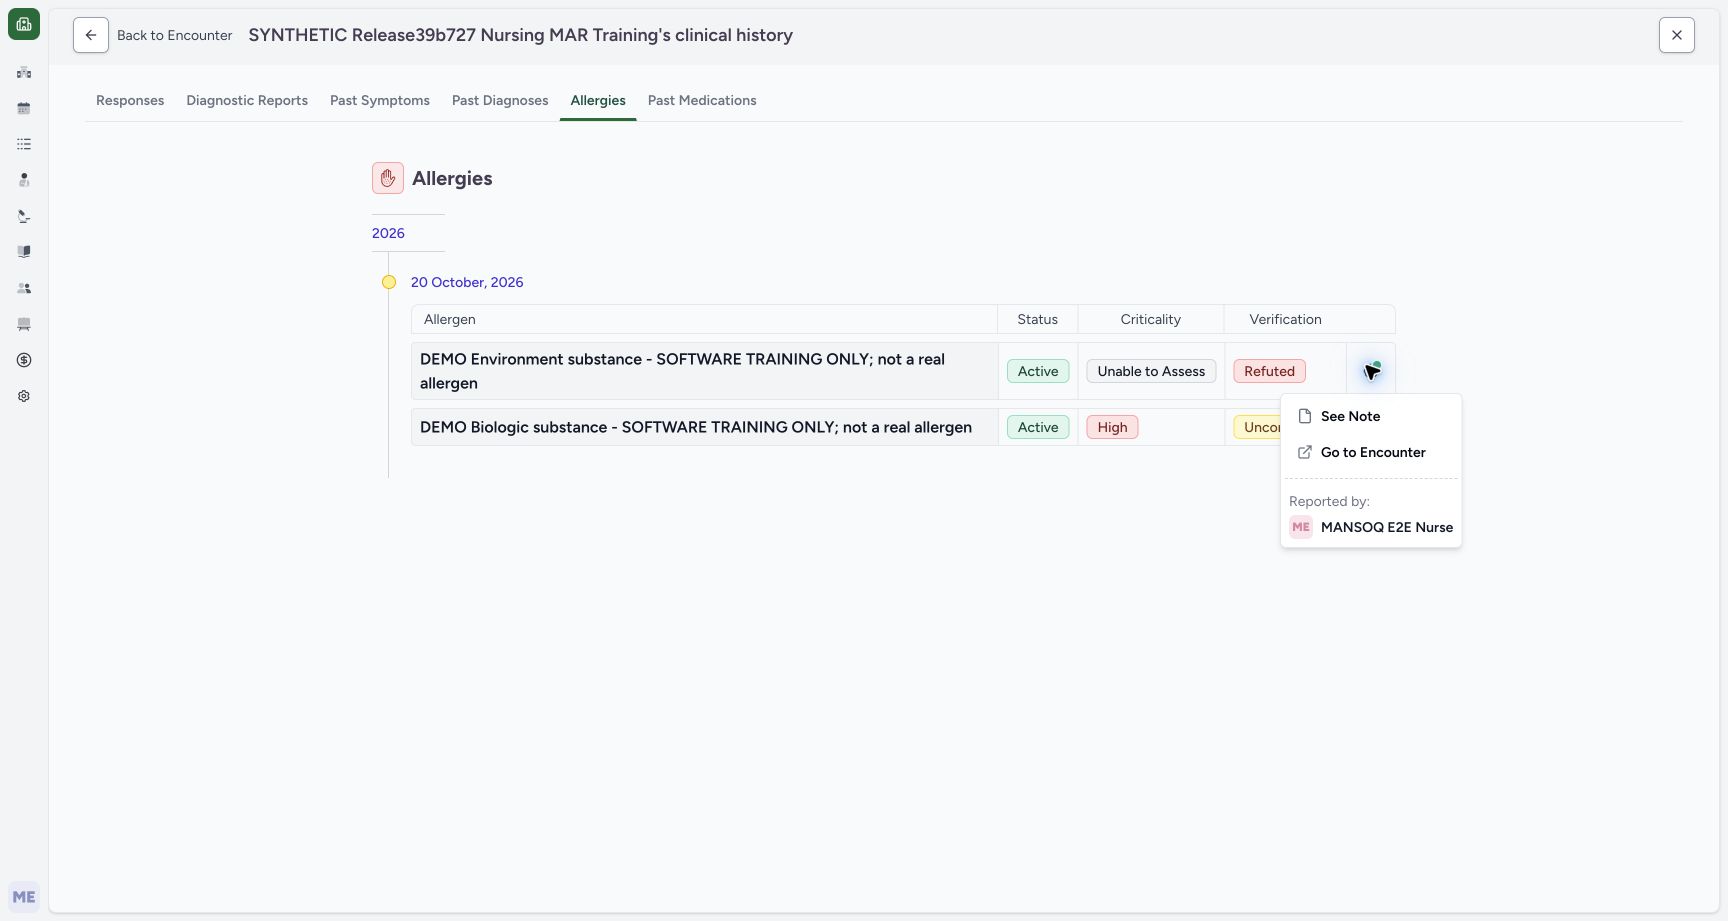Viewport: 1728px width, 921px height.
Task: Open the facility building sidebar icon
Action: (x=24, y=72)
